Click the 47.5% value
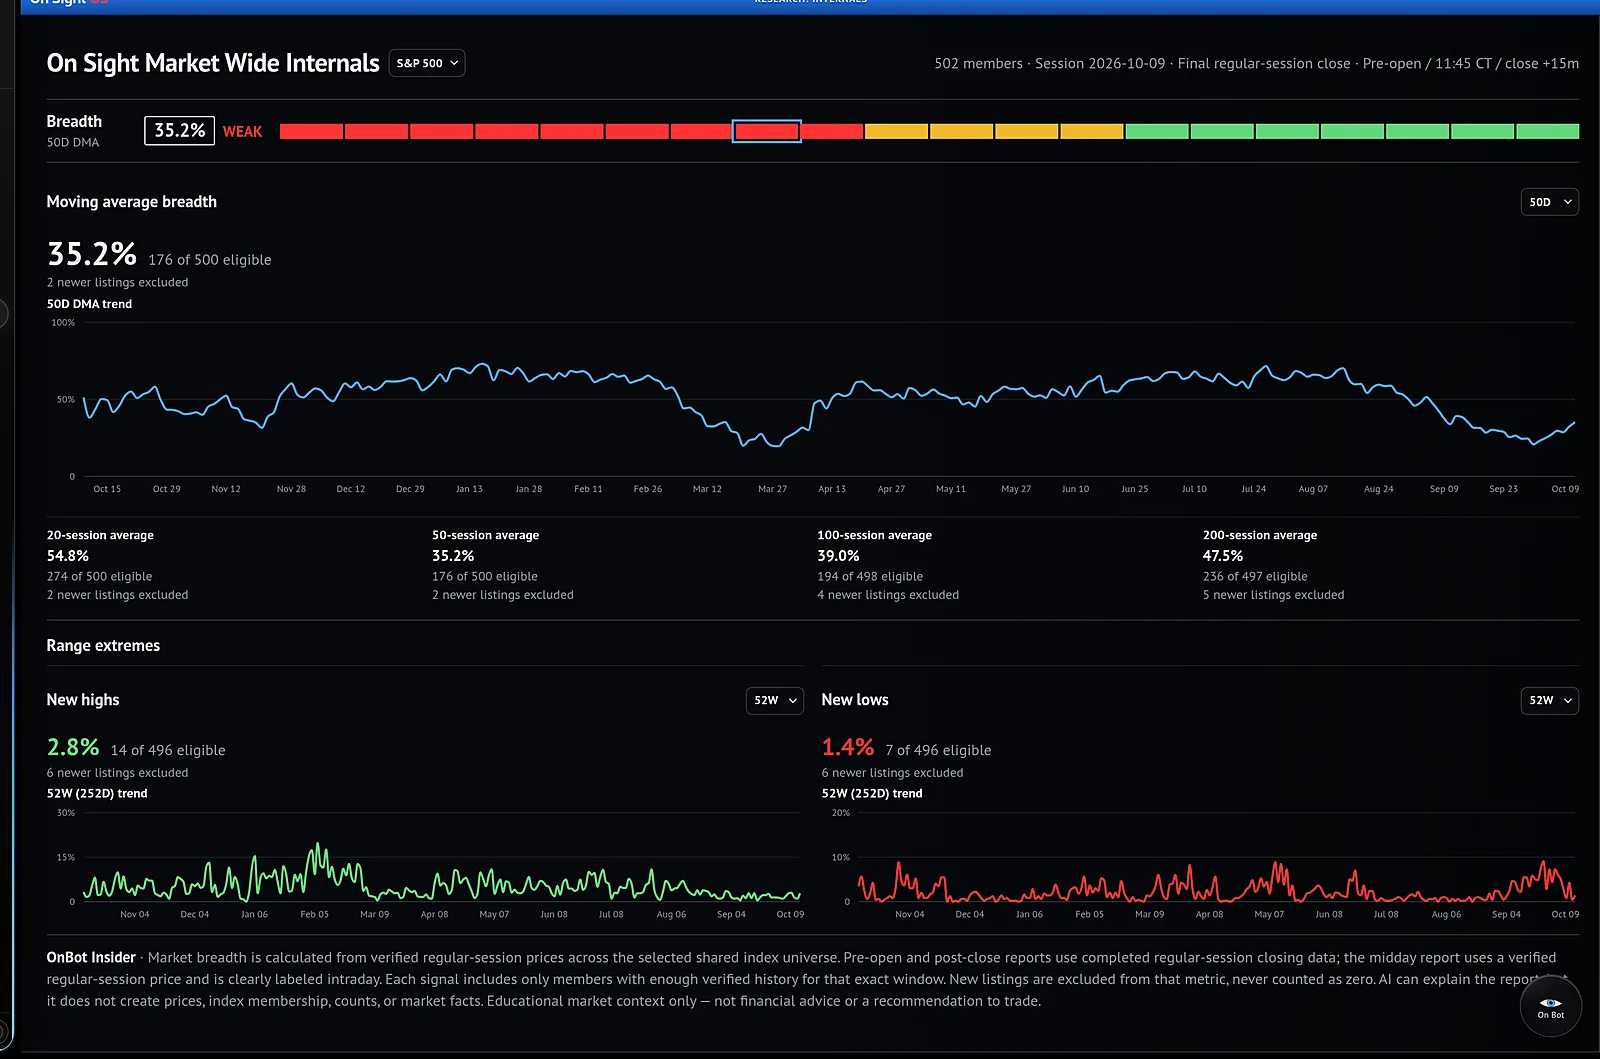This screenshot has height=1059, width=1600. pyautogui.click(x=1223, y=556)
